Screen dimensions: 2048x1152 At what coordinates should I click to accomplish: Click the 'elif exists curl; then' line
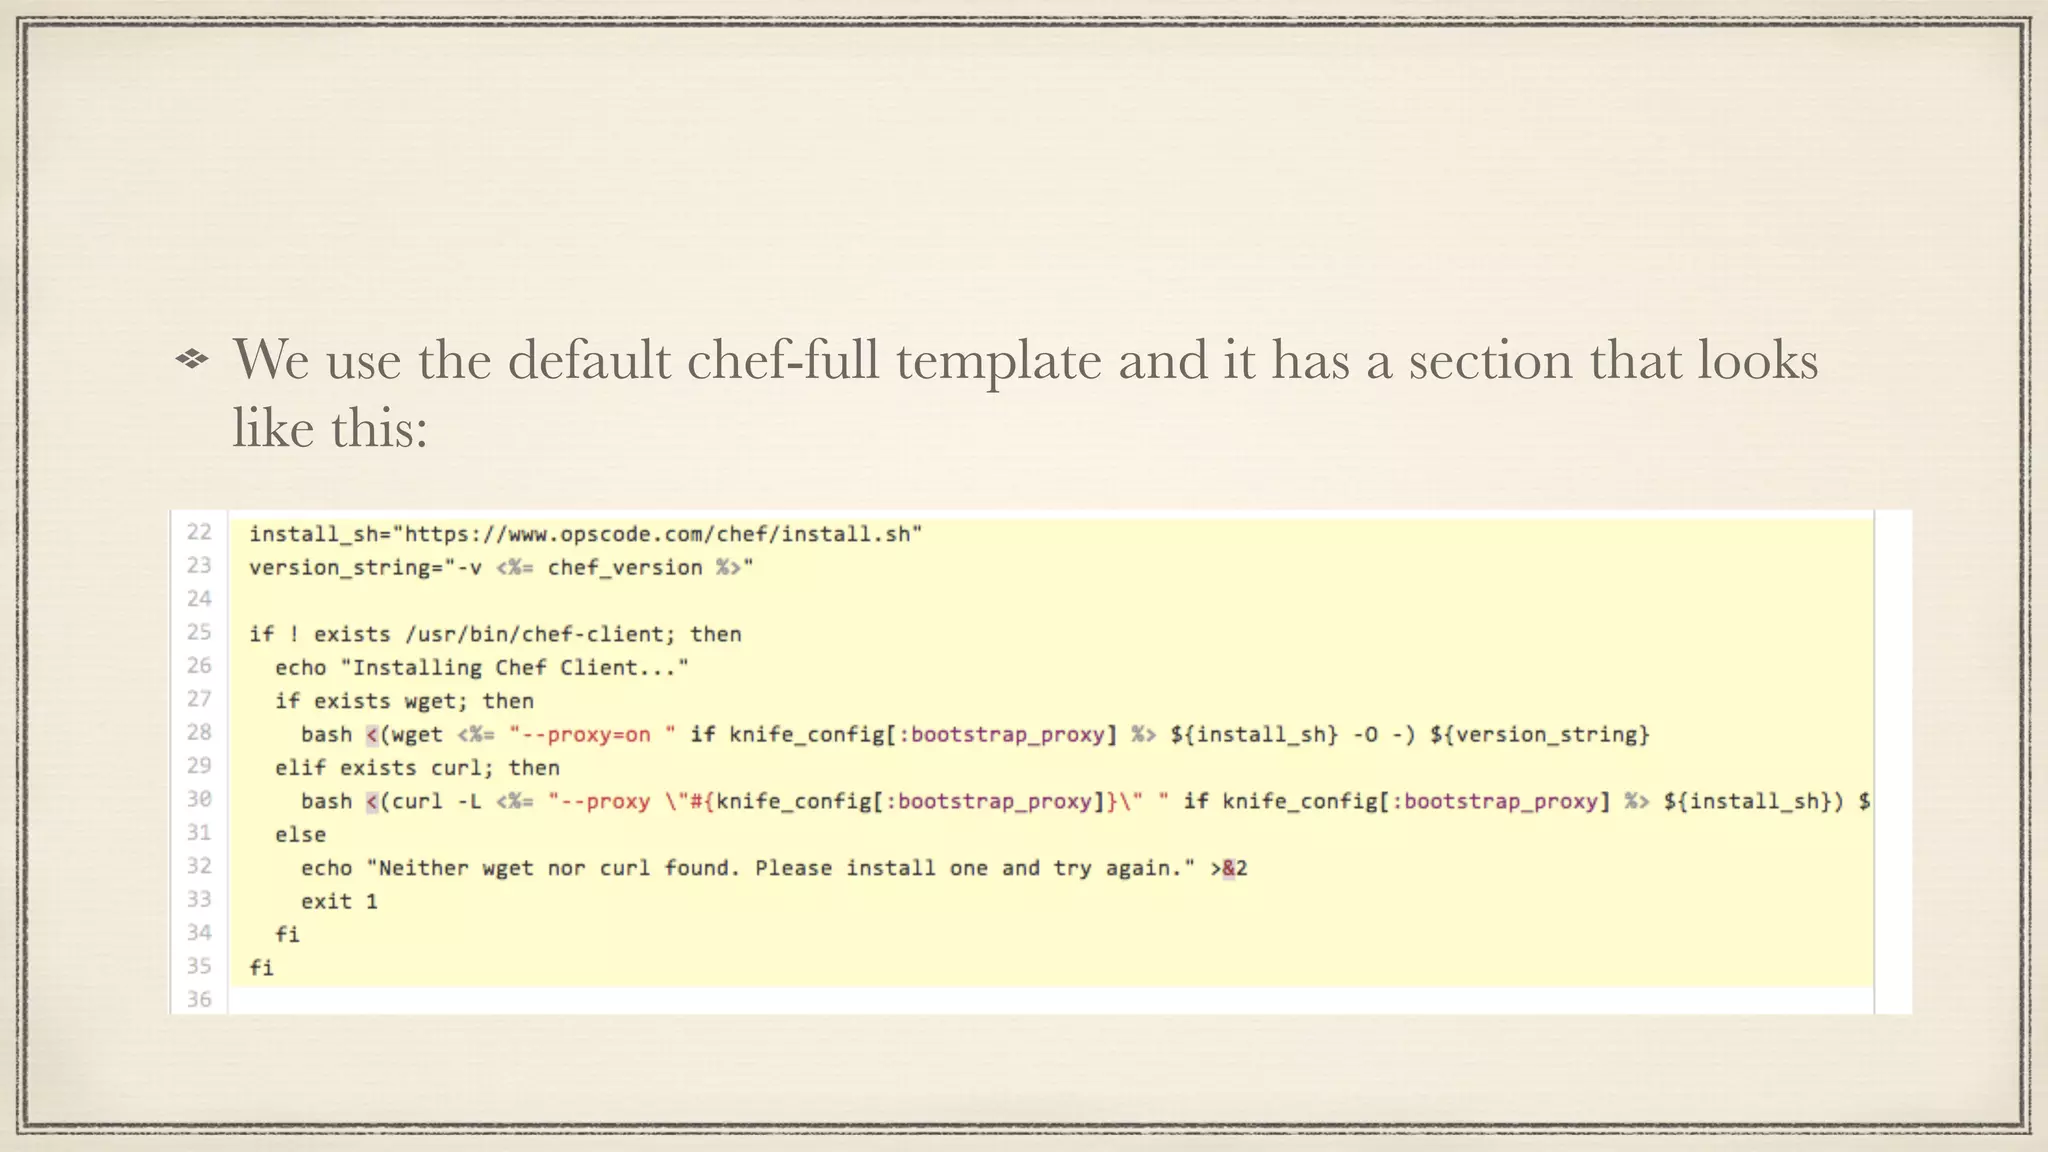pyautogui.click(x=417, y=768)
